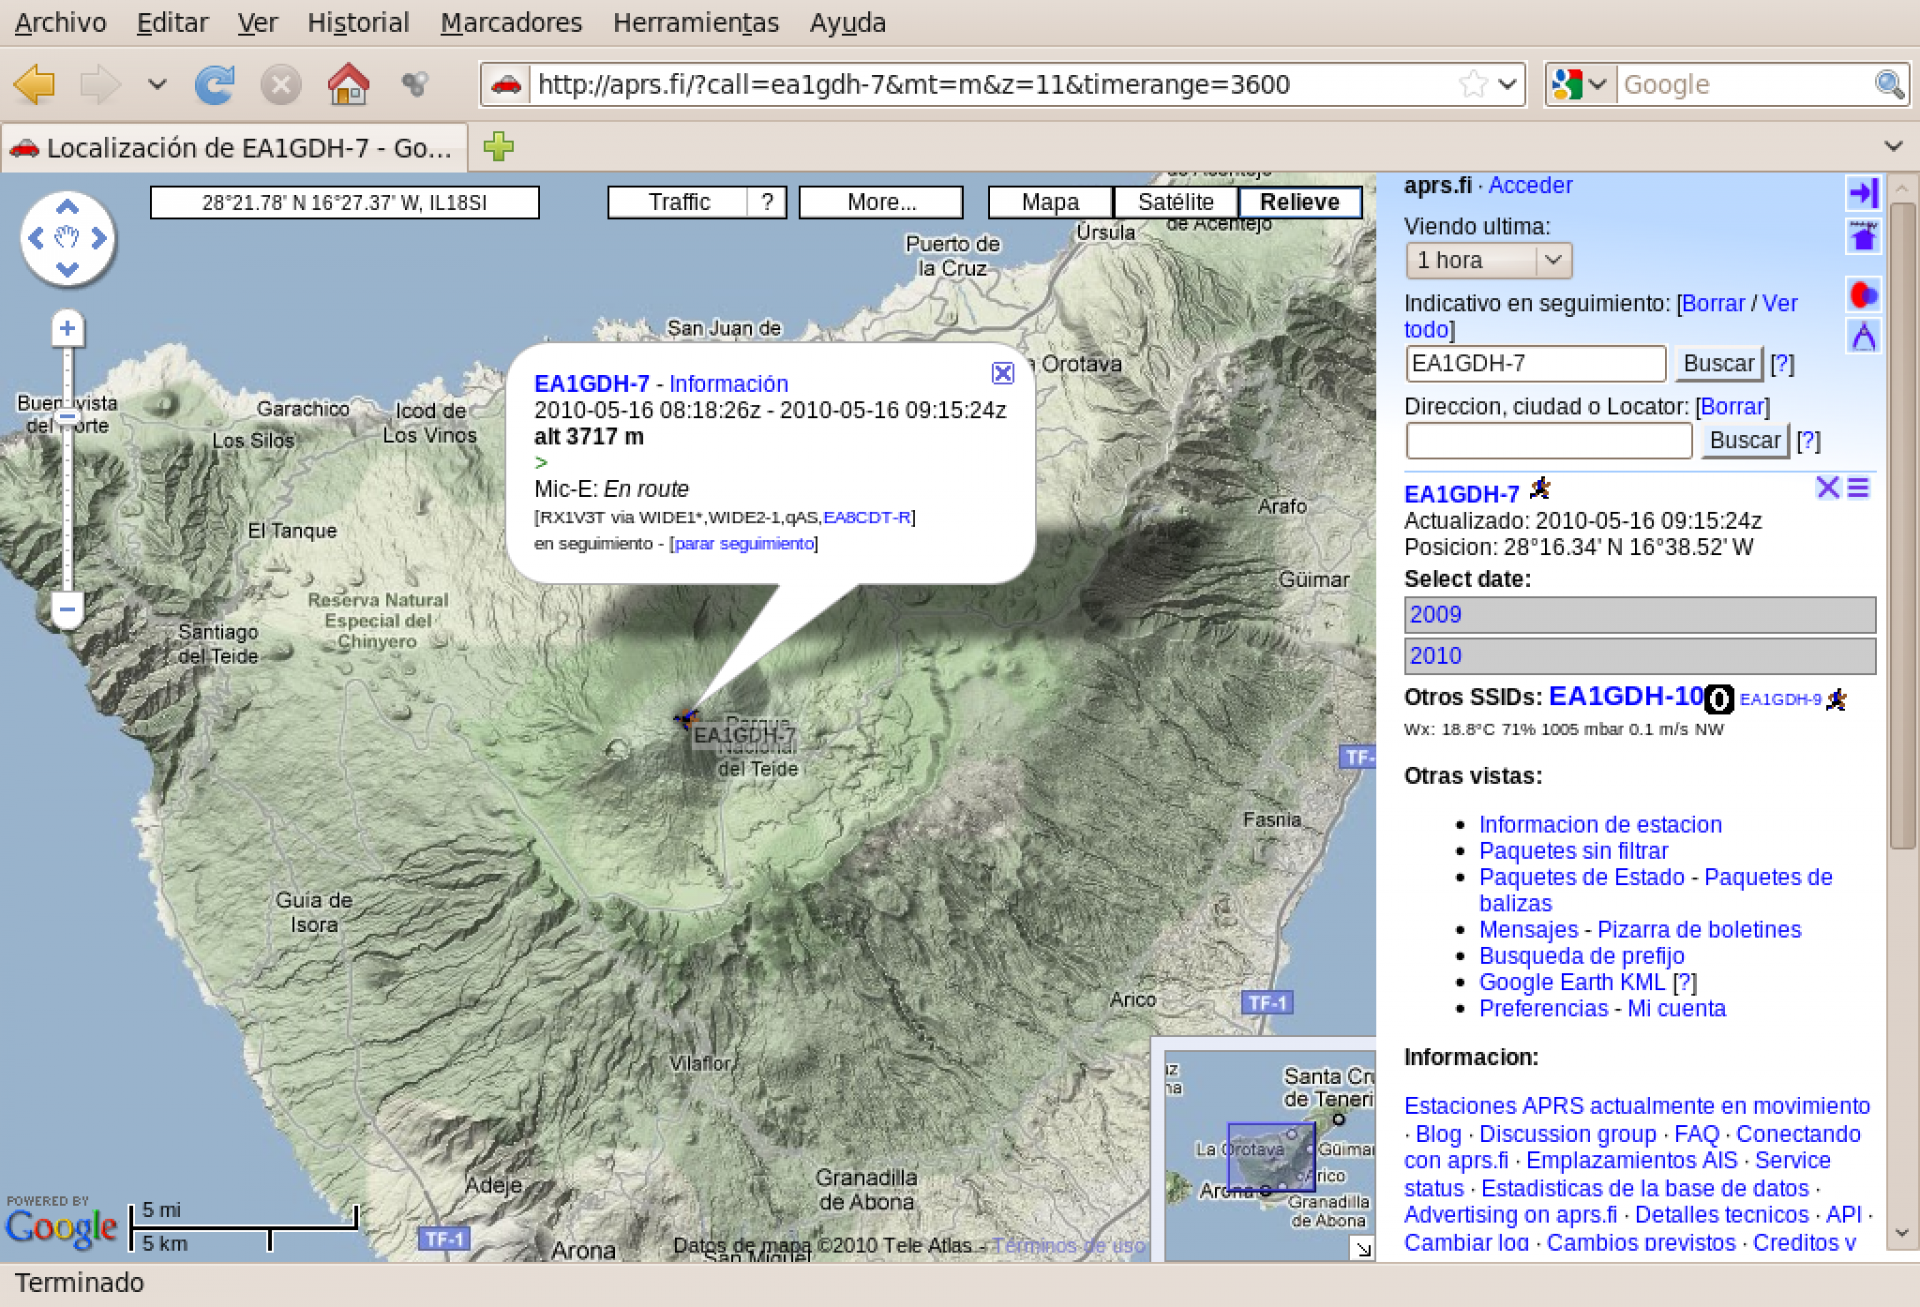
Task: Click the Direccion, ciudad o Locator input field
Action: (1548, 440)
